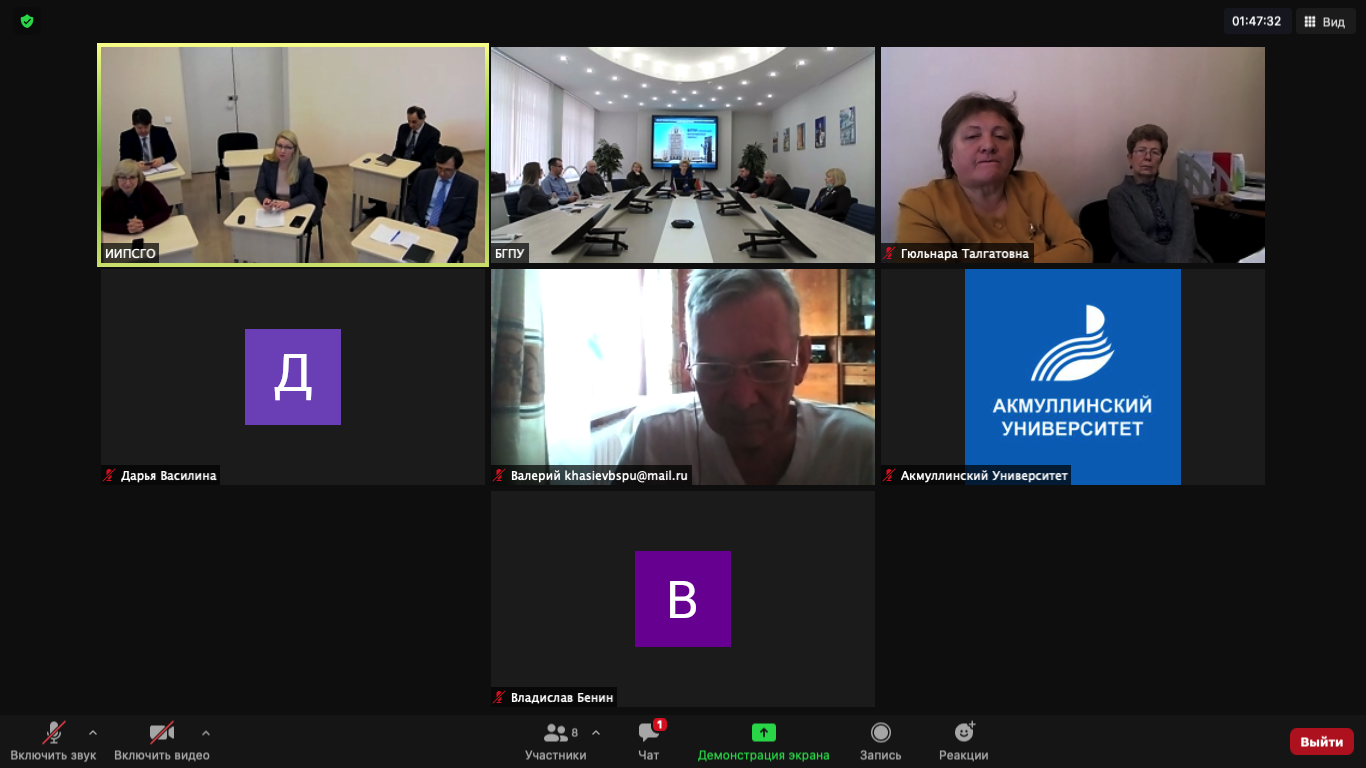Expand video options arrow next to camera
Viewport: 1366px width, 768px height.
(206, 732)
